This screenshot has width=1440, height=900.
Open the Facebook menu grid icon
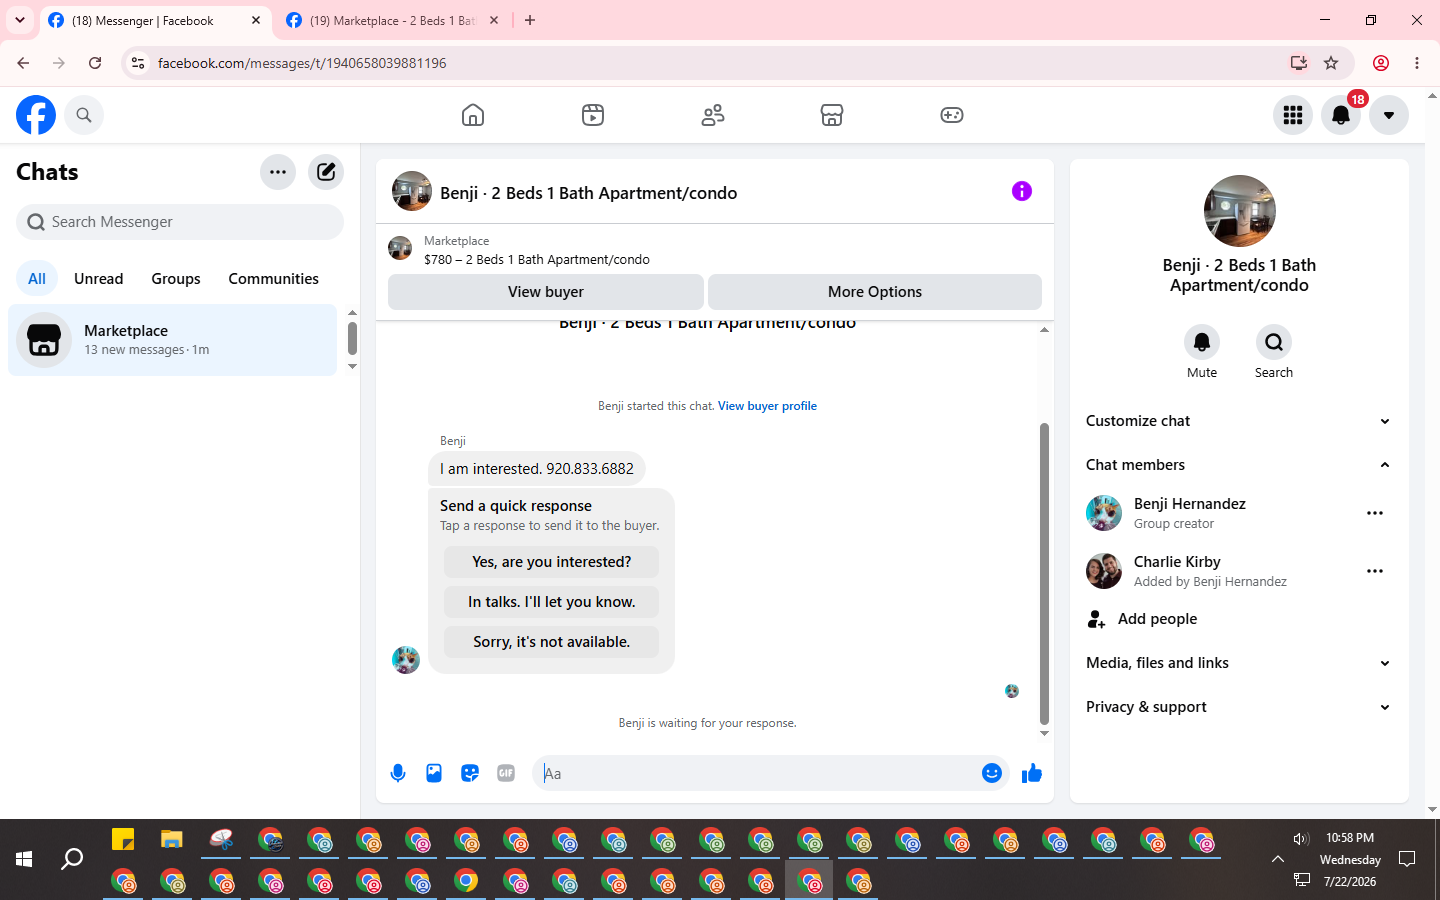(x=1293, y=115)
